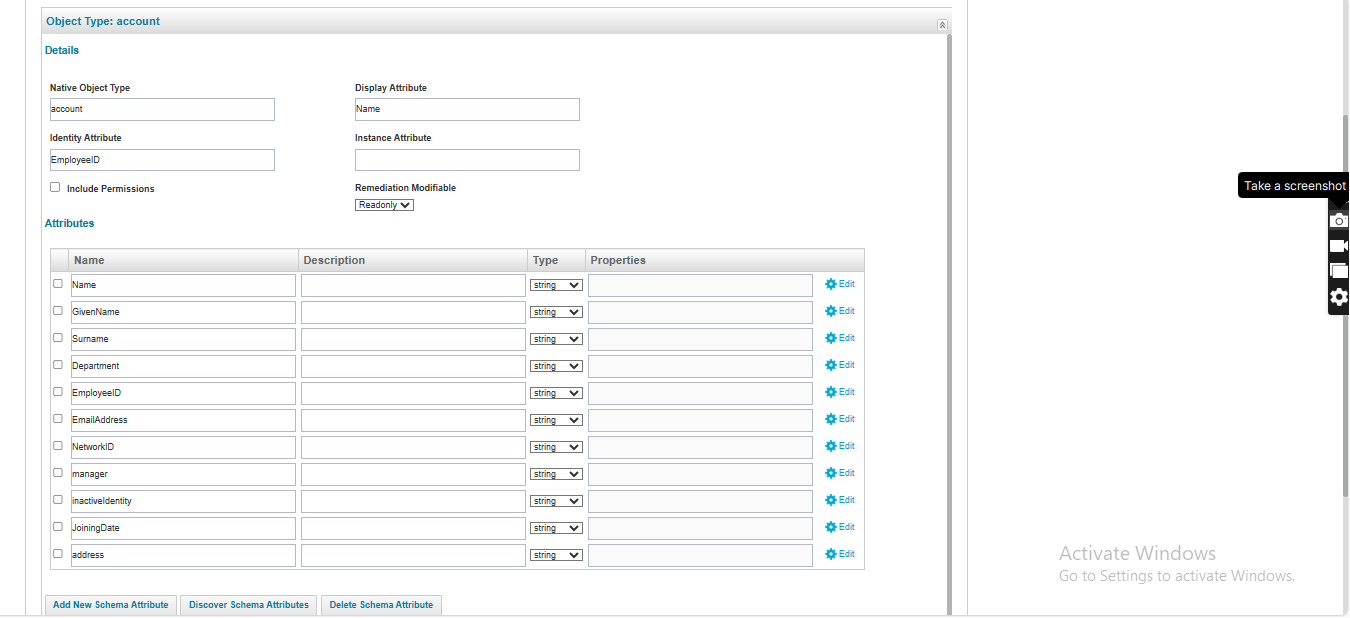Click the Description column header
Image resolution: width=1350 pixels, height=618 pixels.
click(413, 260)
